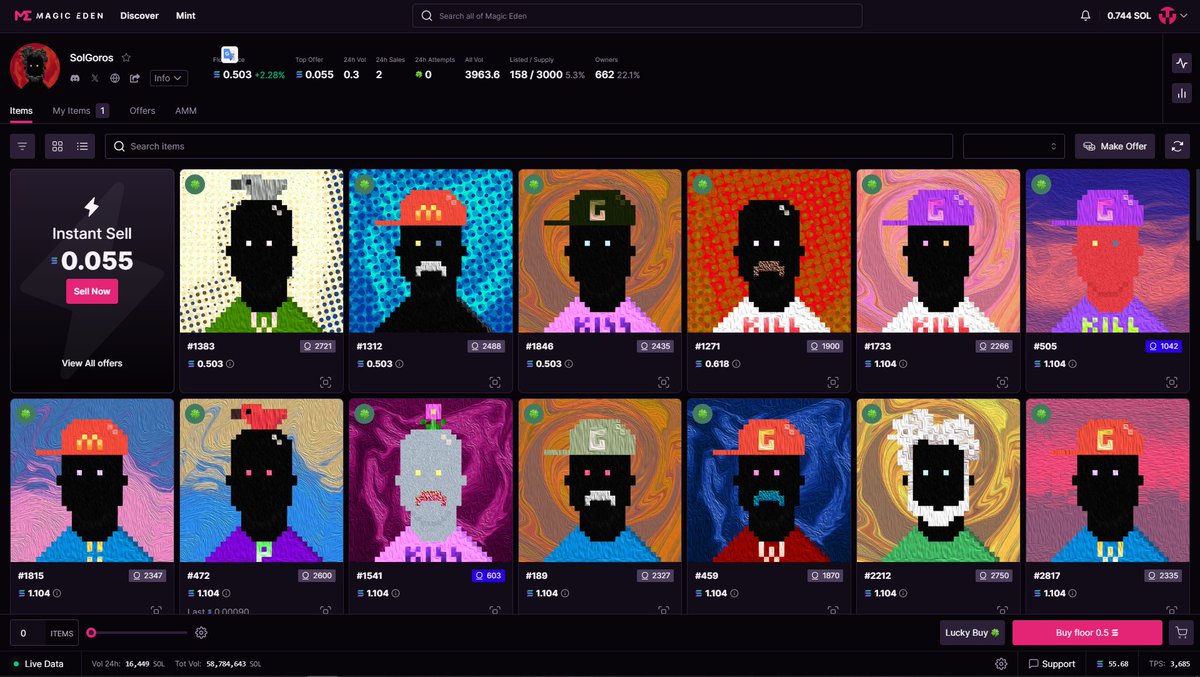Open the Discover menu
The image size is (1200, 677).
point(139,16)
